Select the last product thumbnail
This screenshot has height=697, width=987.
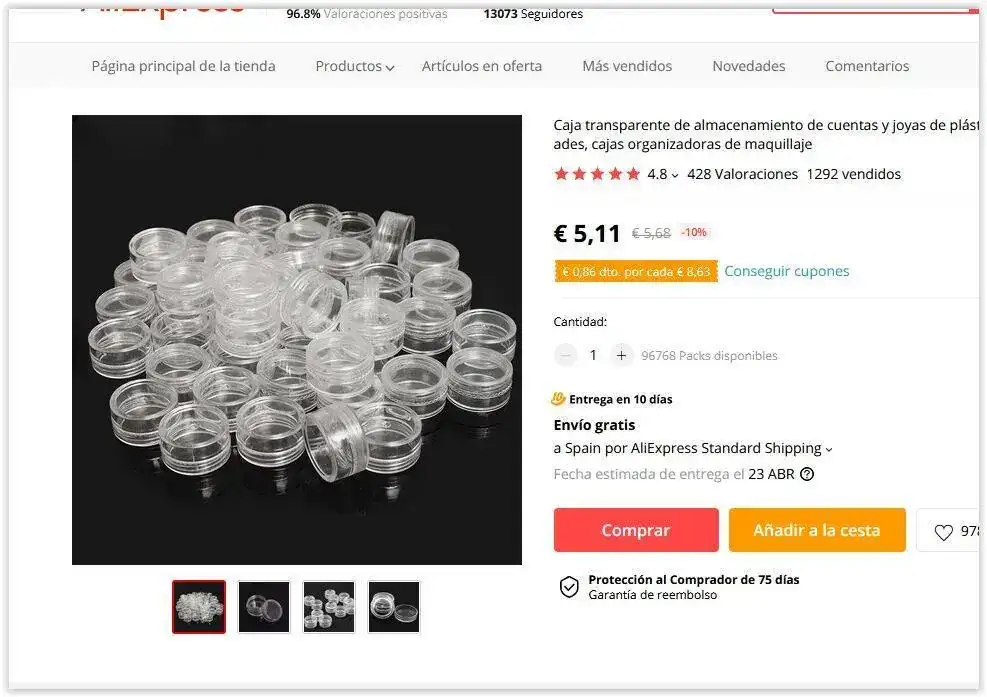pos(394,607)
